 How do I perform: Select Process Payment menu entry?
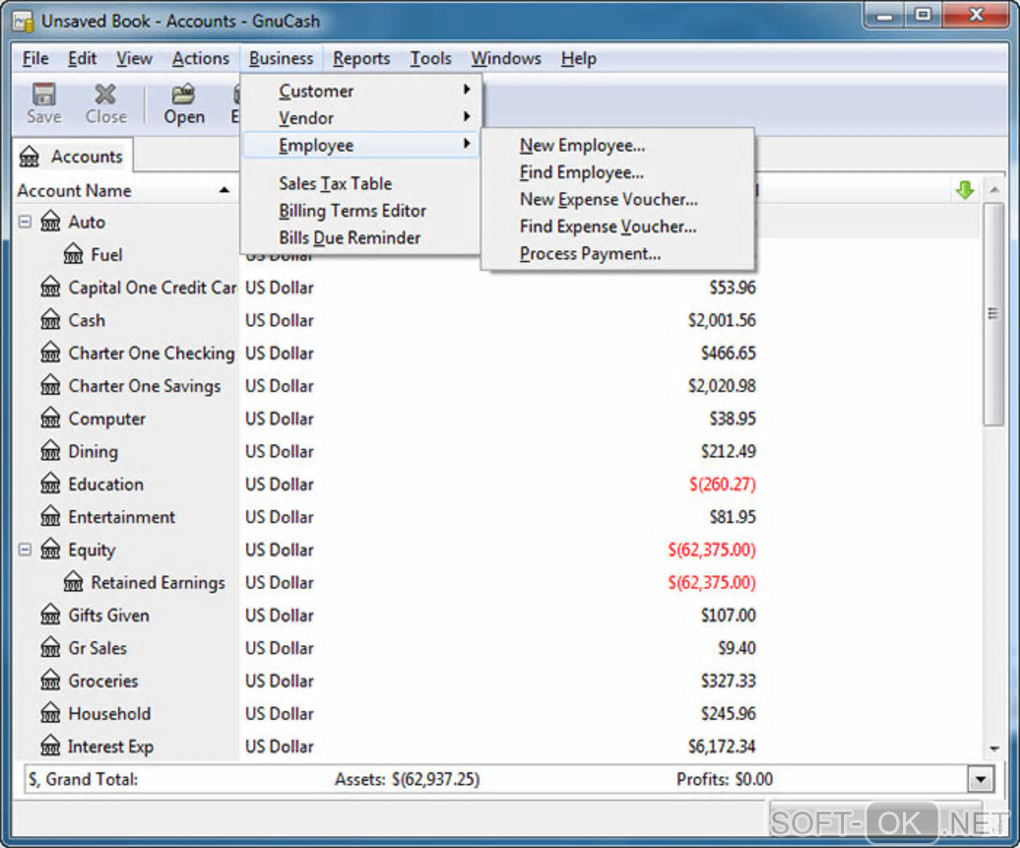coord(590,254)
